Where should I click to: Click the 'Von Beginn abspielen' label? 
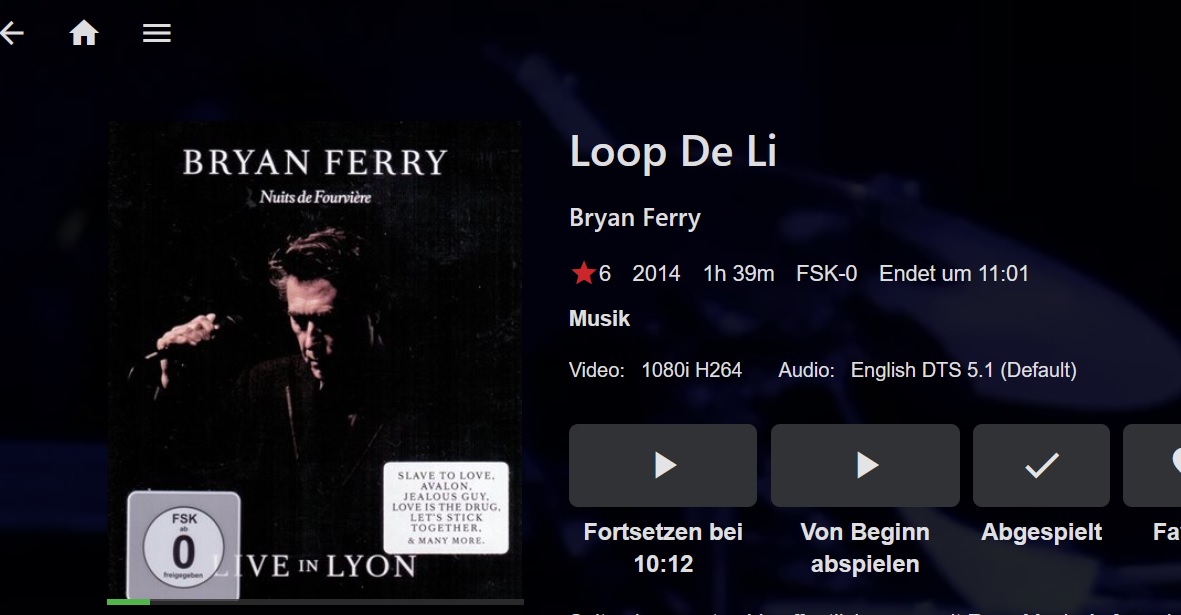tap(865, 548)
